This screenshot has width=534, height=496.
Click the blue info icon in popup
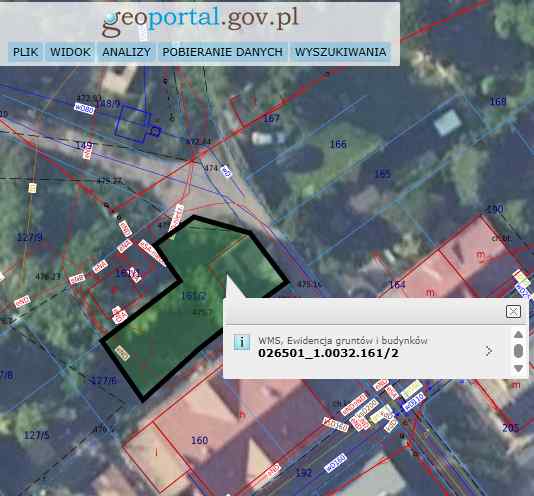241,342
